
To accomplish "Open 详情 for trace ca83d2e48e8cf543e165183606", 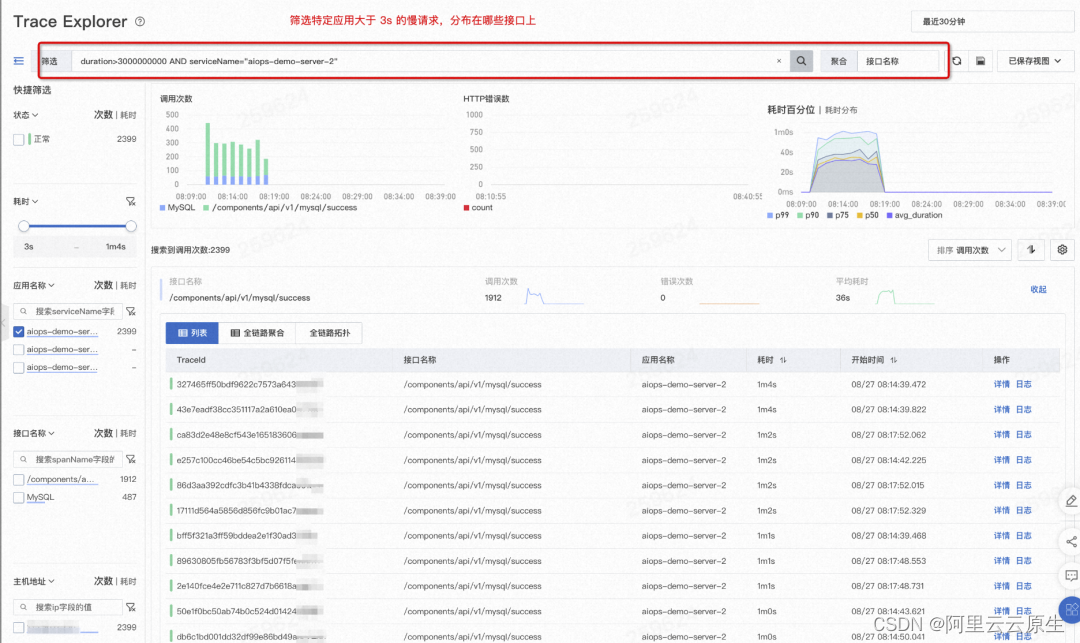I will tap(1001, 434).
